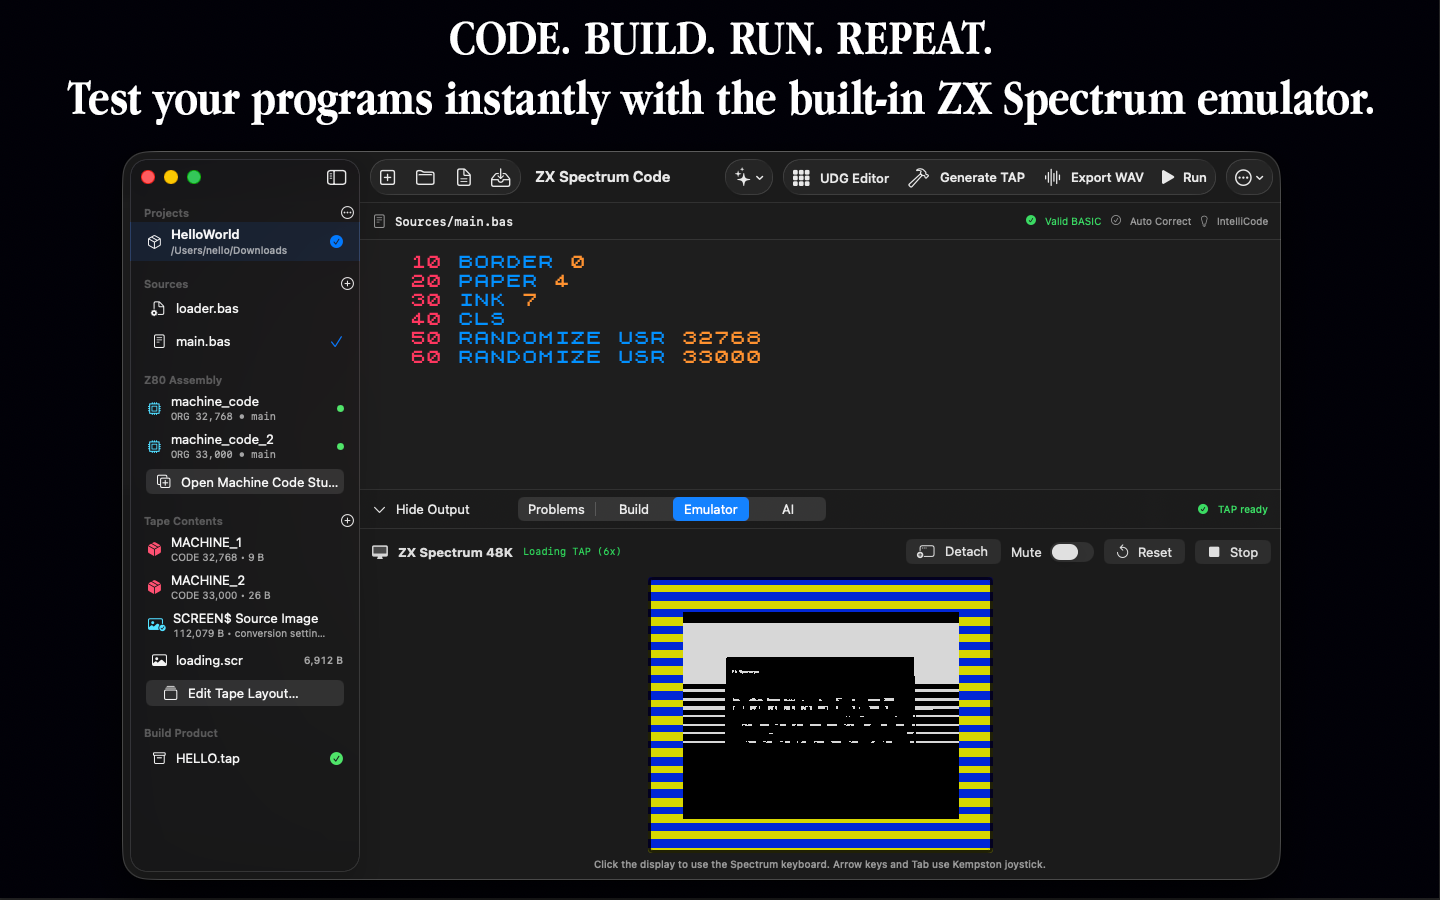Click Edit Tape Layout button
Screen dimensions: 1440x900
point(245,693)
